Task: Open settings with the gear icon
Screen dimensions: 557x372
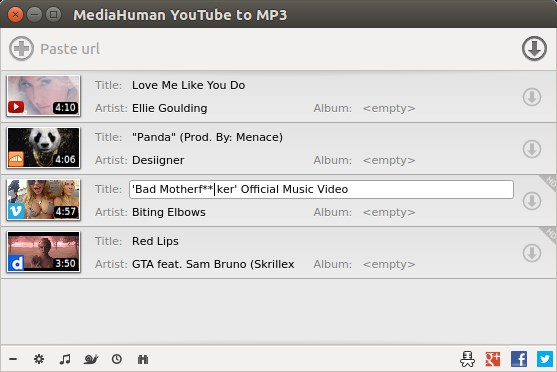Action: pyautogui.click(x=39, y=359)
